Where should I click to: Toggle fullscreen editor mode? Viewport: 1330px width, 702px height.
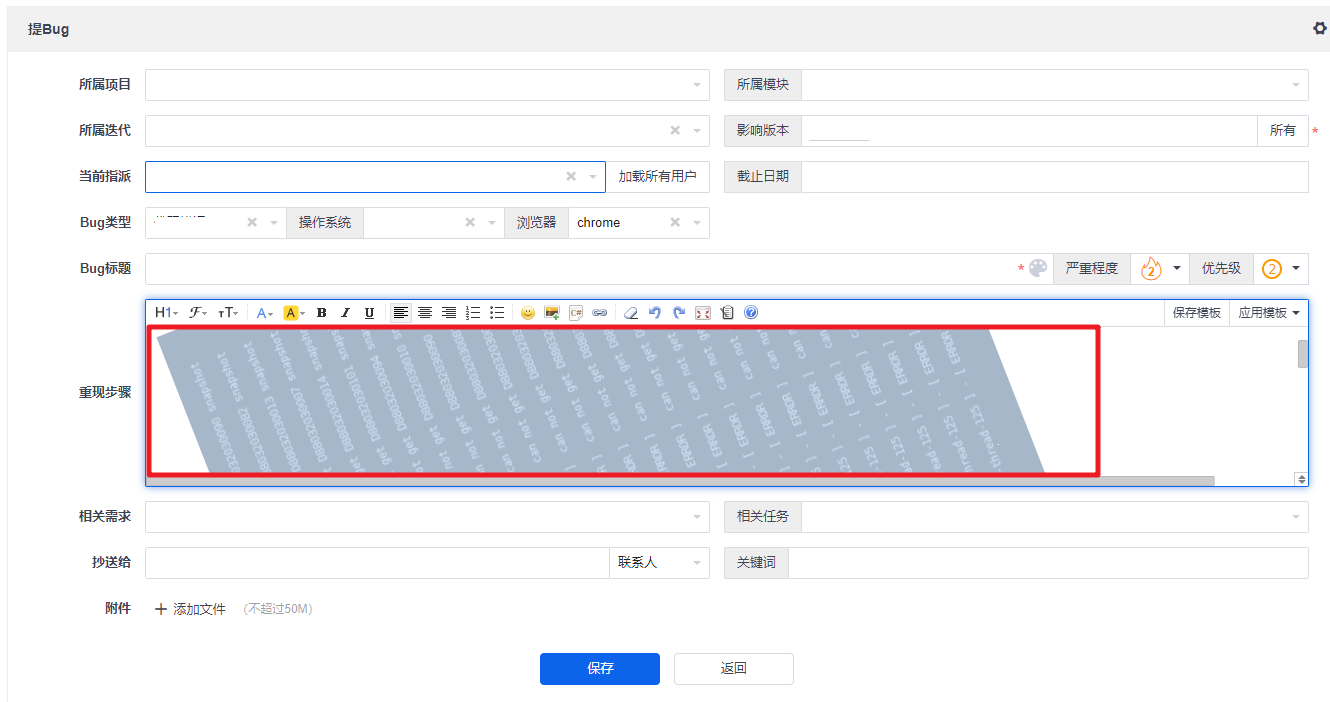pos(703,313)
